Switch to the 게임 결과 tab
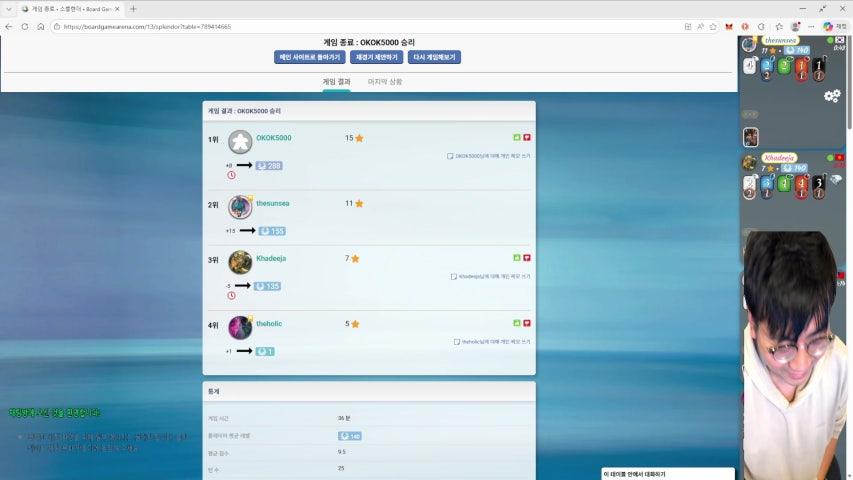Viewport: 853px width, 480px height. click(336, 81)
